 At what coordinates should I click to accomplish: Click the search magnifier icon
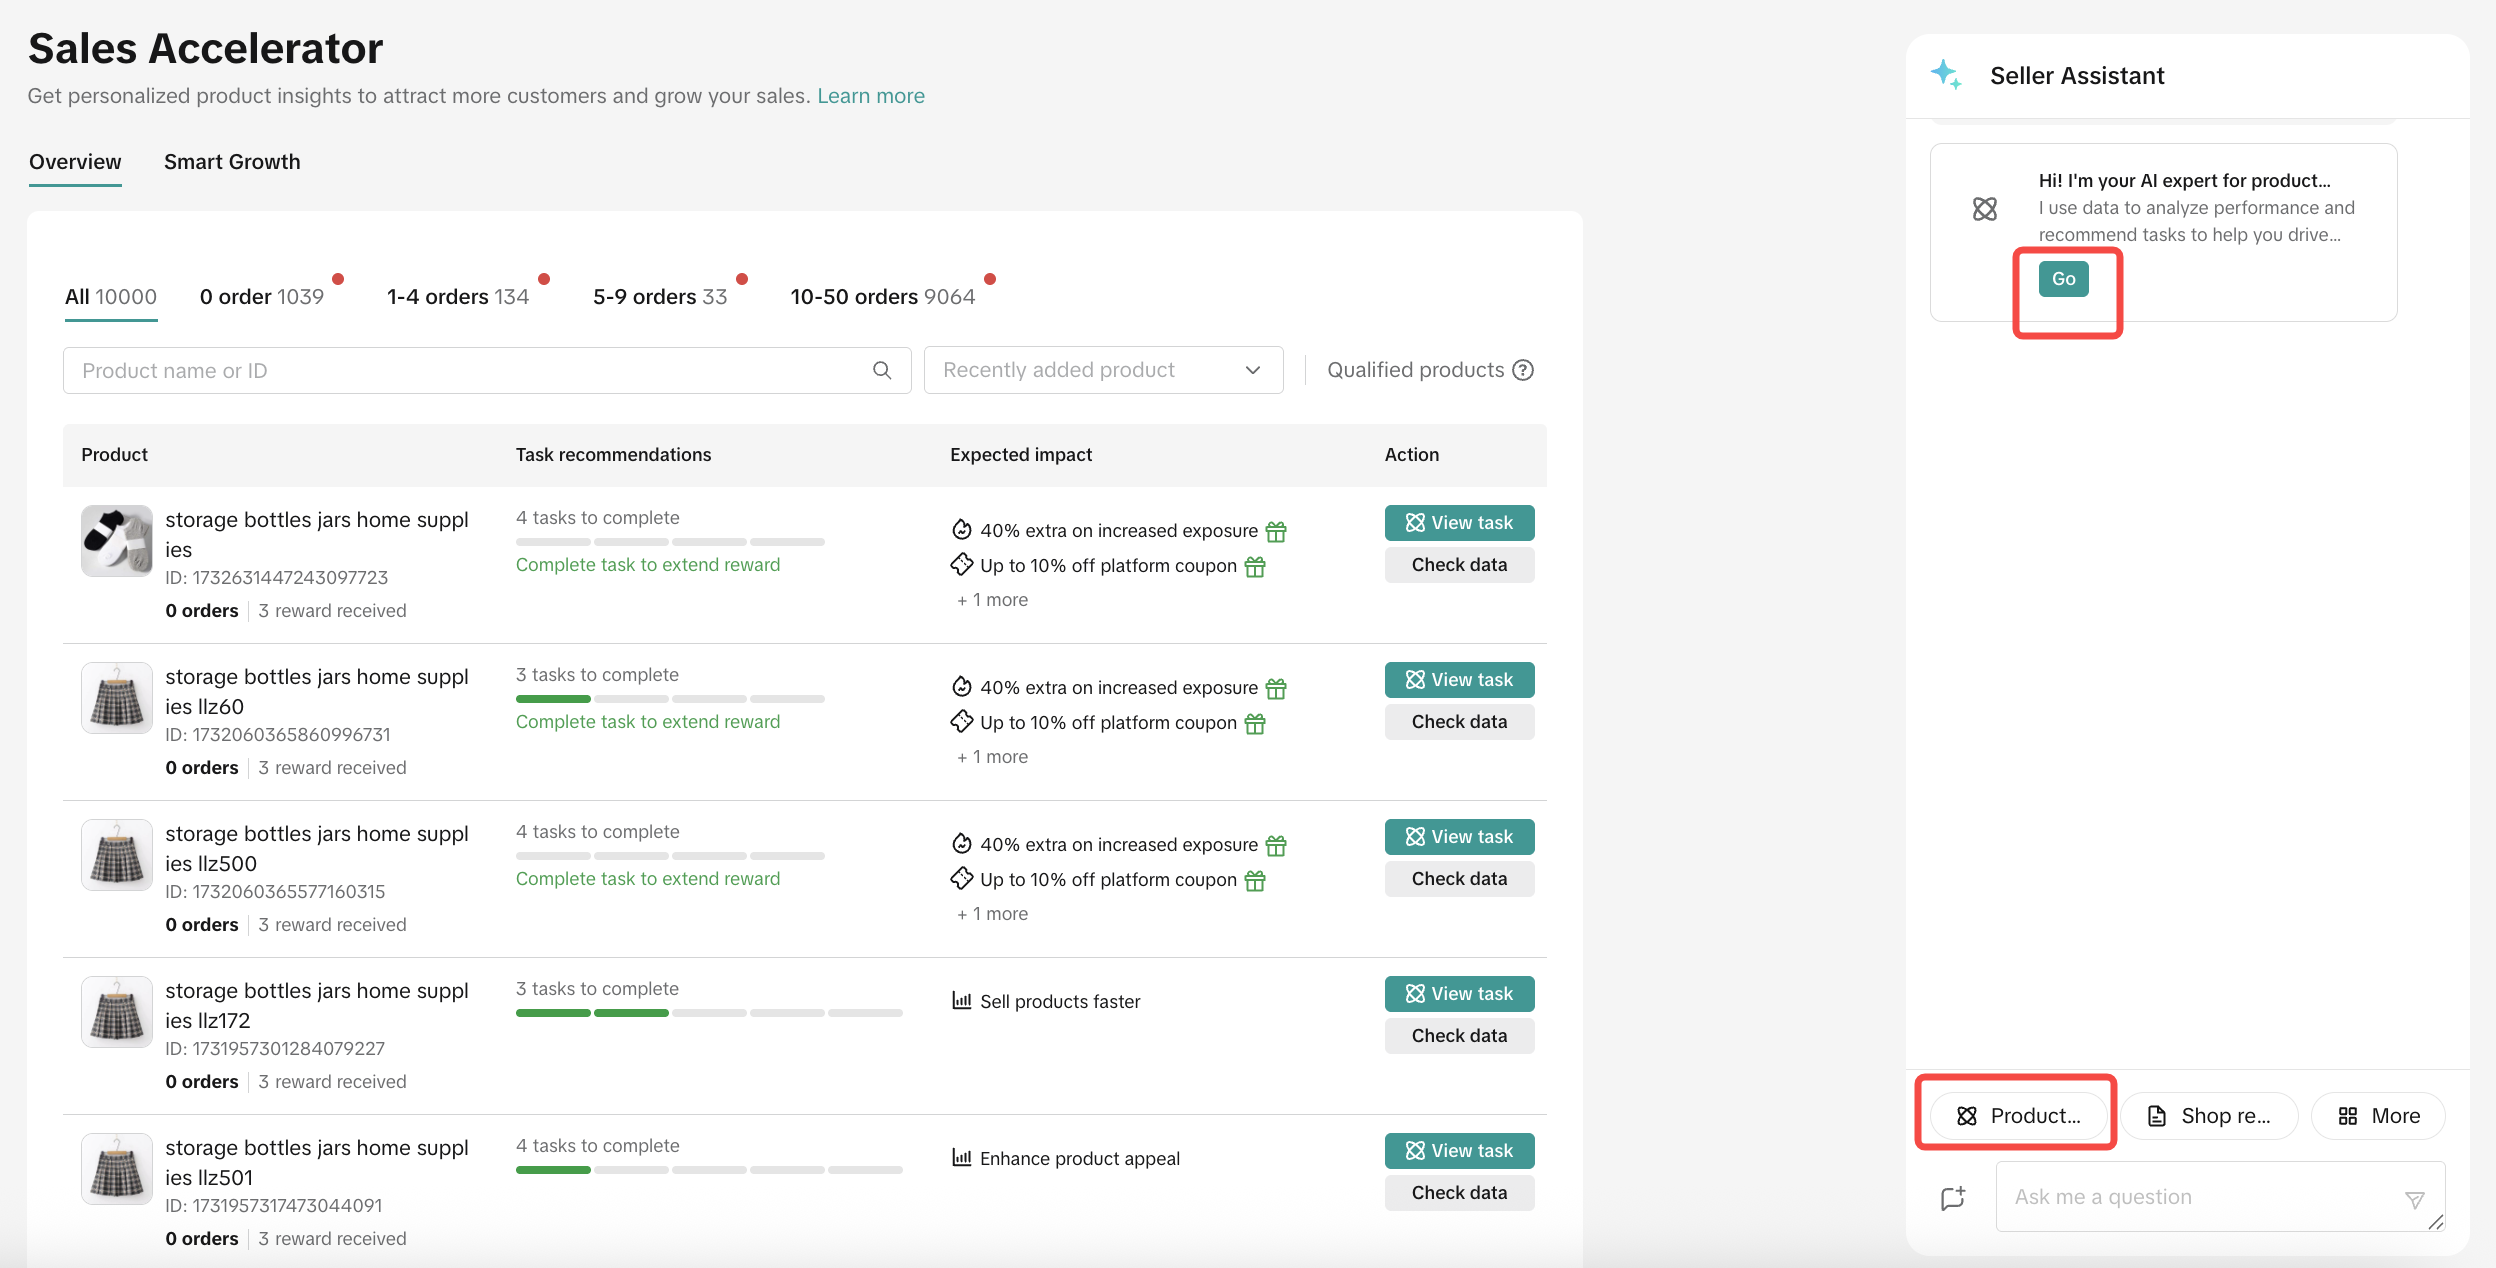coord(881,370)
